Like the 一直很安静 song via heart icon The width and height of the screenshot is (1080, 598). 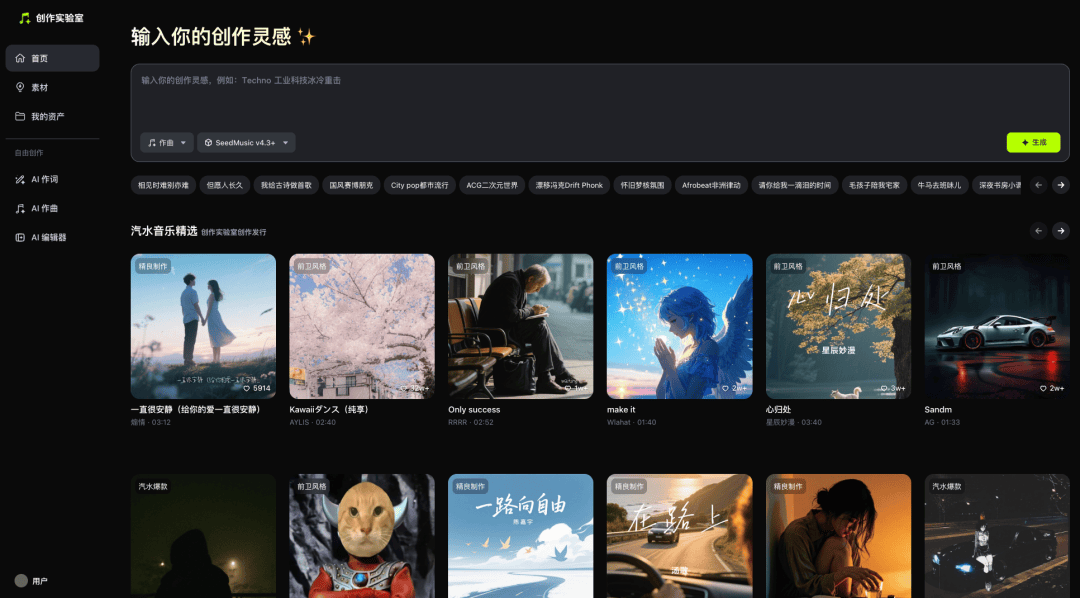(x=247, y=388)
